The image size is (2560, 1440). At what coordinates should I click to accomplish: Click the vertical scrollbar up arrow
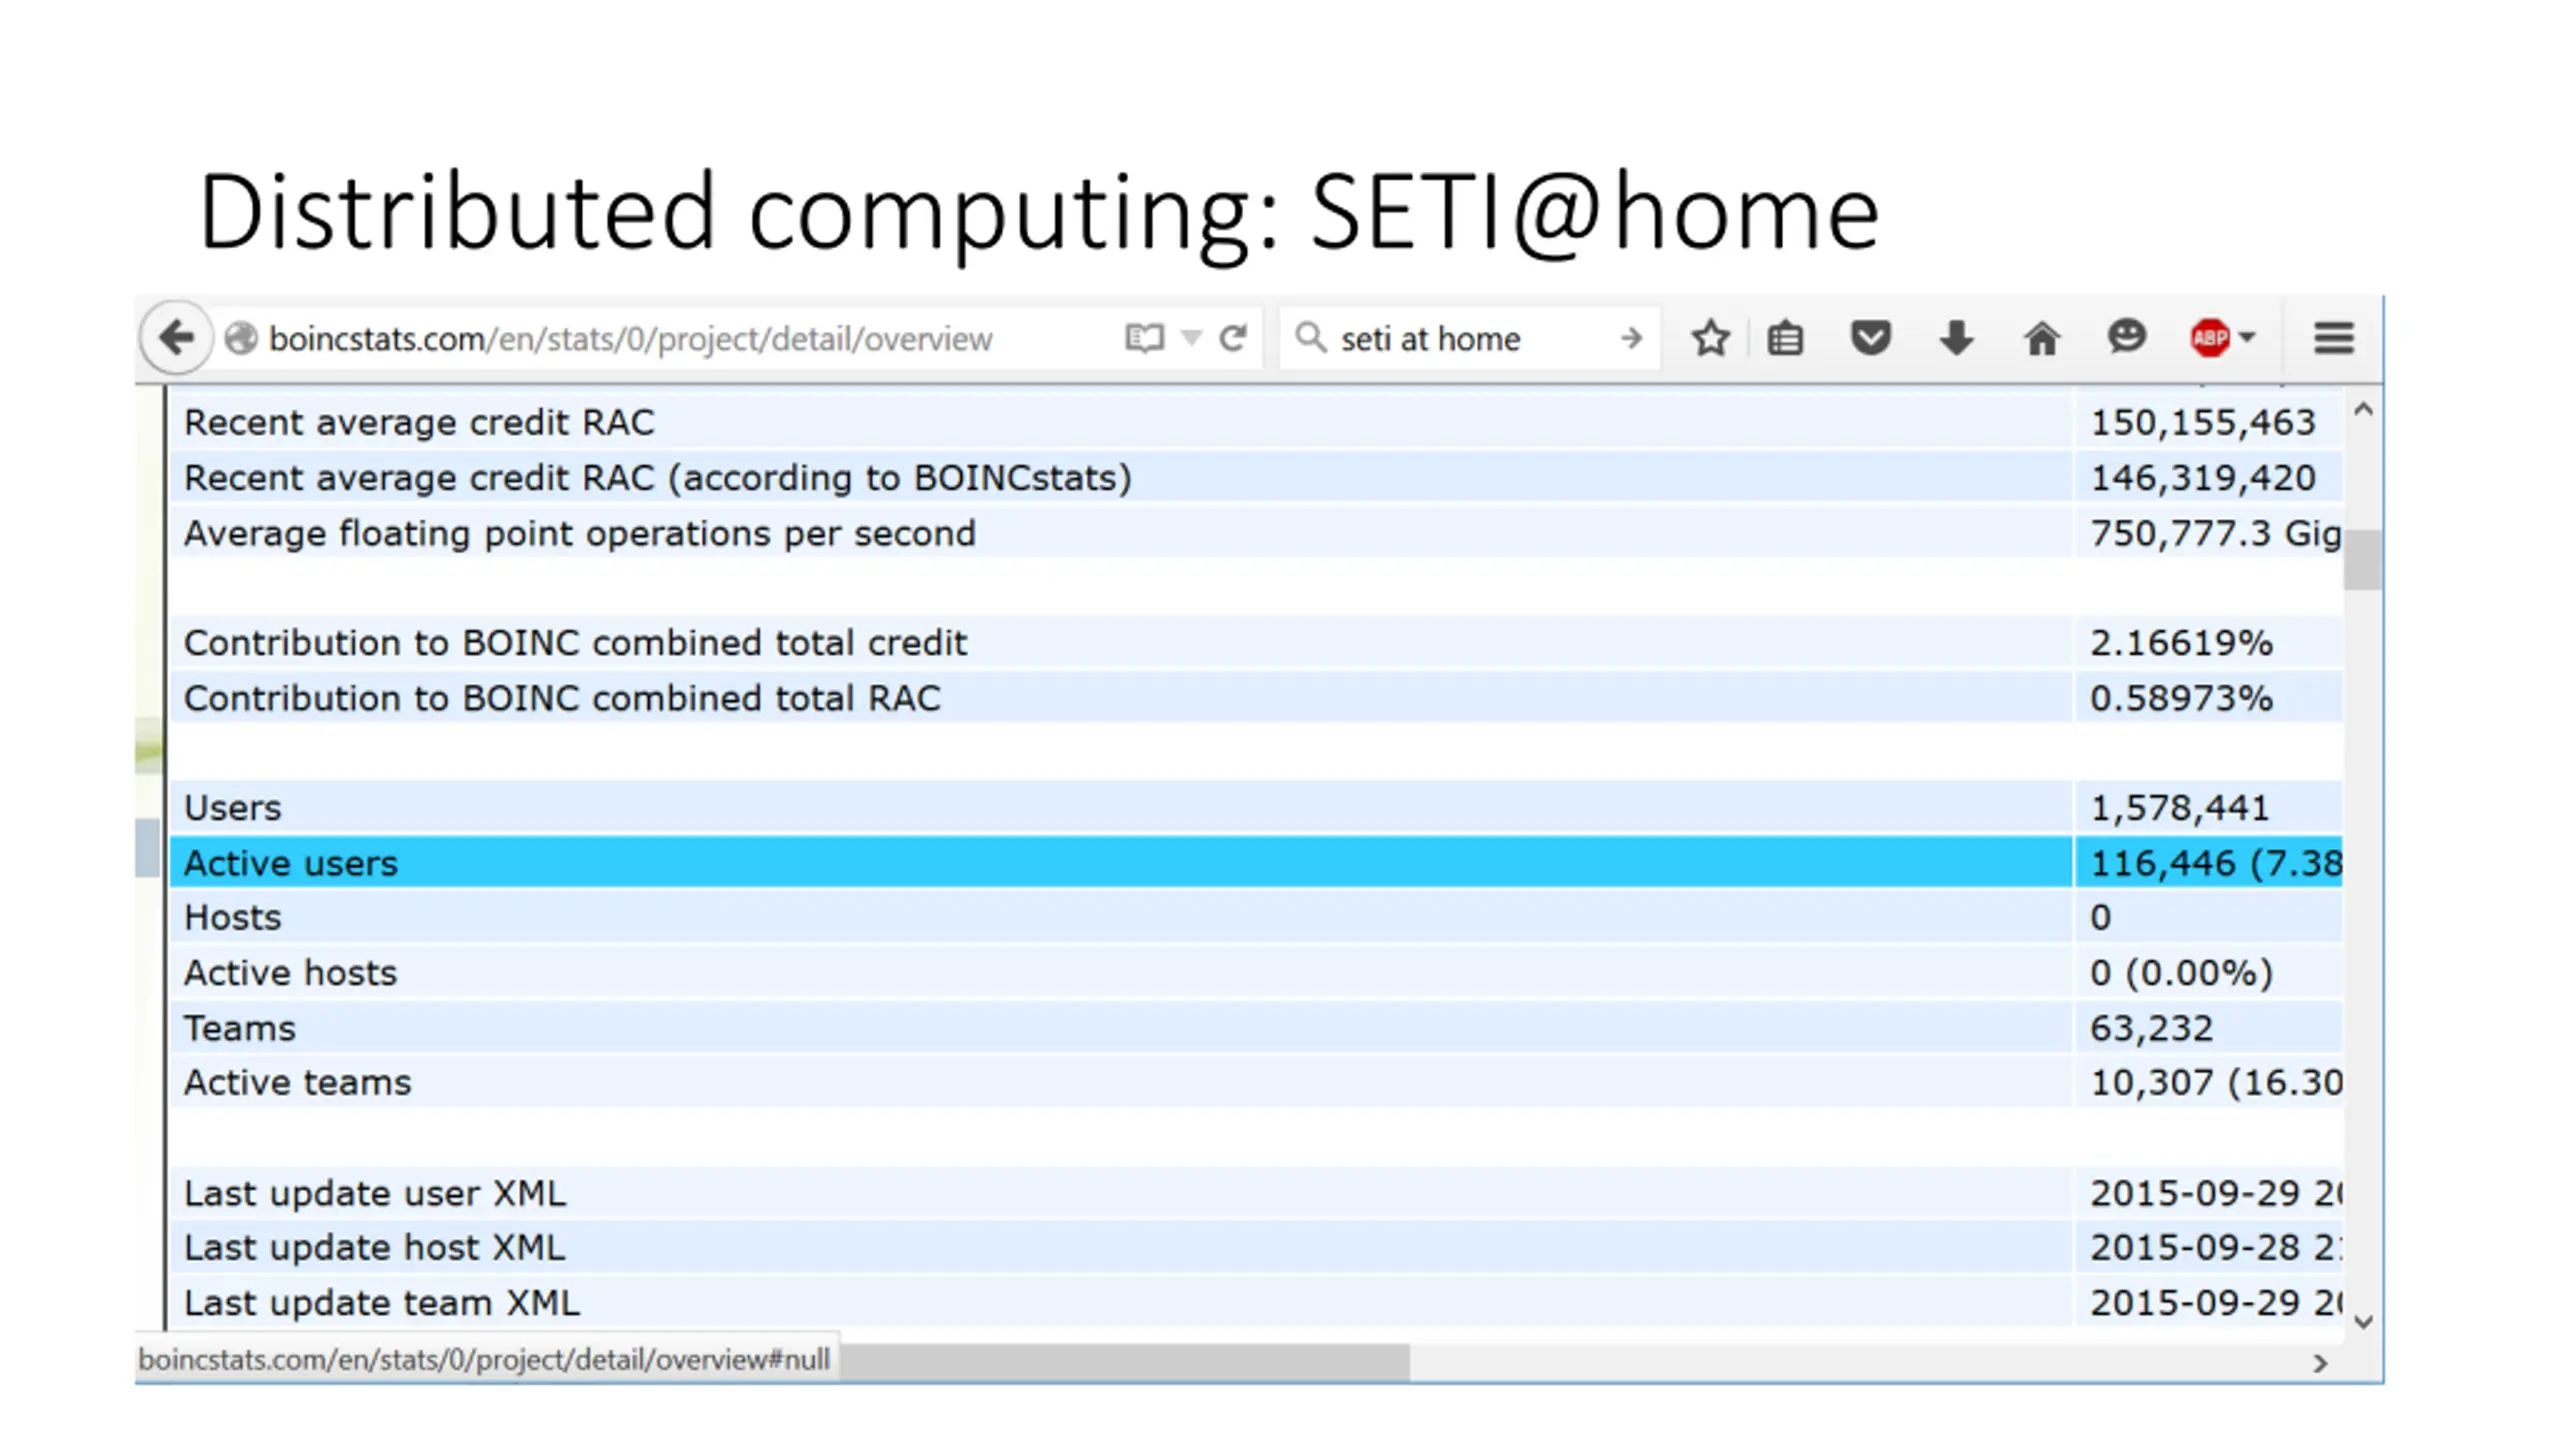[x=2363, y=409]
